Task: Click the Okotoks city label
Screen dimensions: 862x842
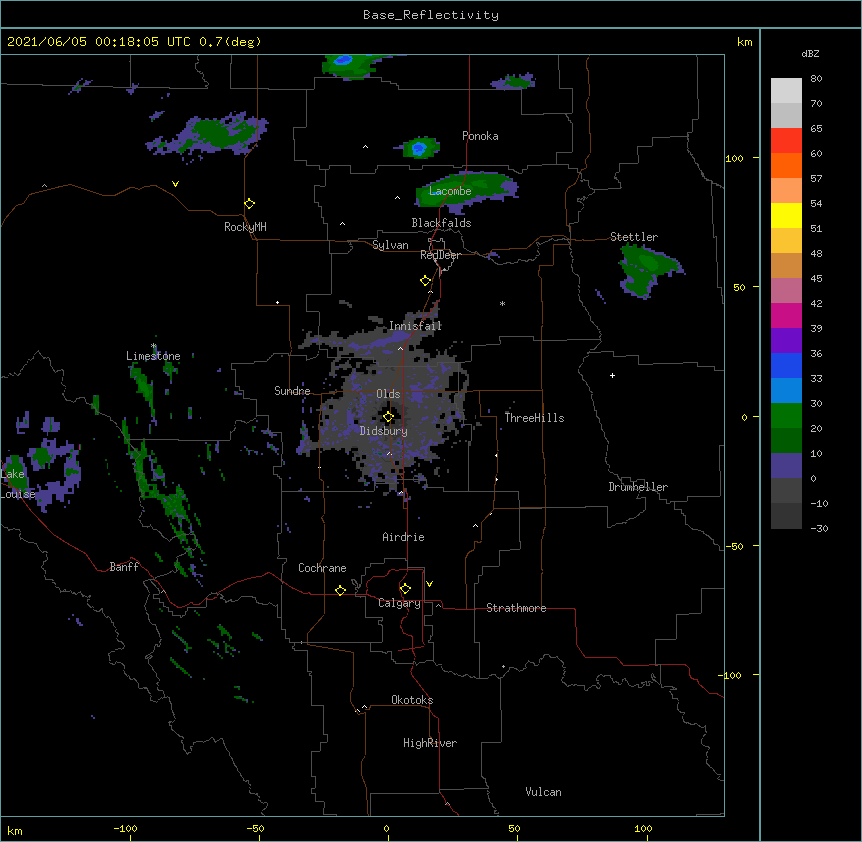Action: (412, 700)
